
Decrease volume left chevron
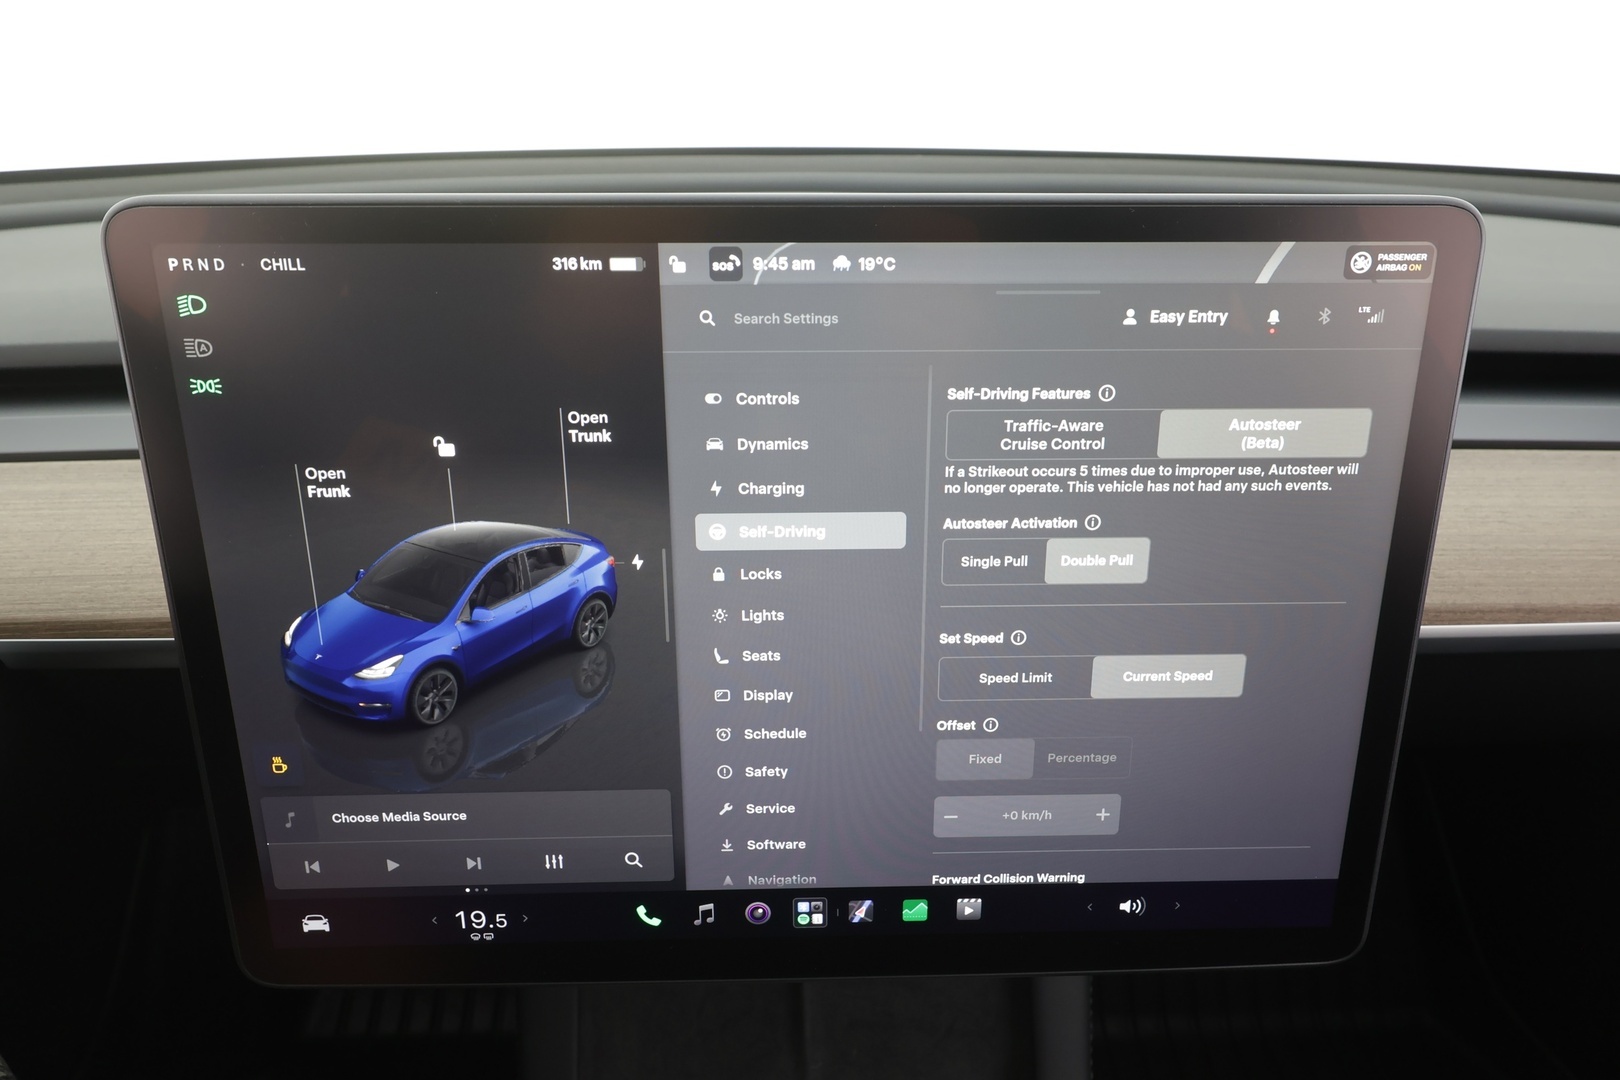(1089, 907)
